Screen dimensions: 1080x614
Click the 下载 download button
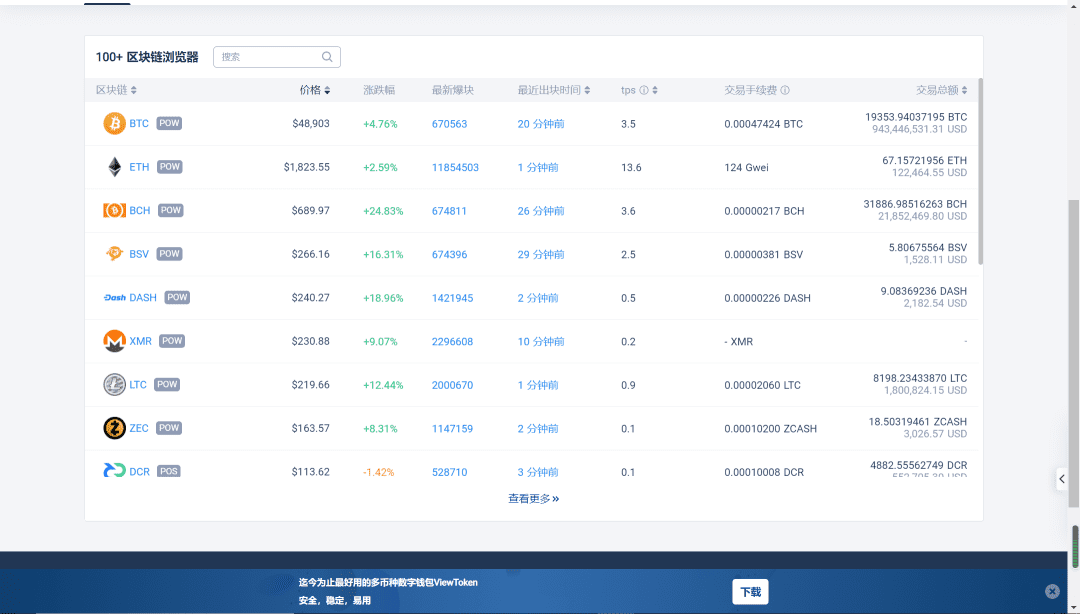750,592
